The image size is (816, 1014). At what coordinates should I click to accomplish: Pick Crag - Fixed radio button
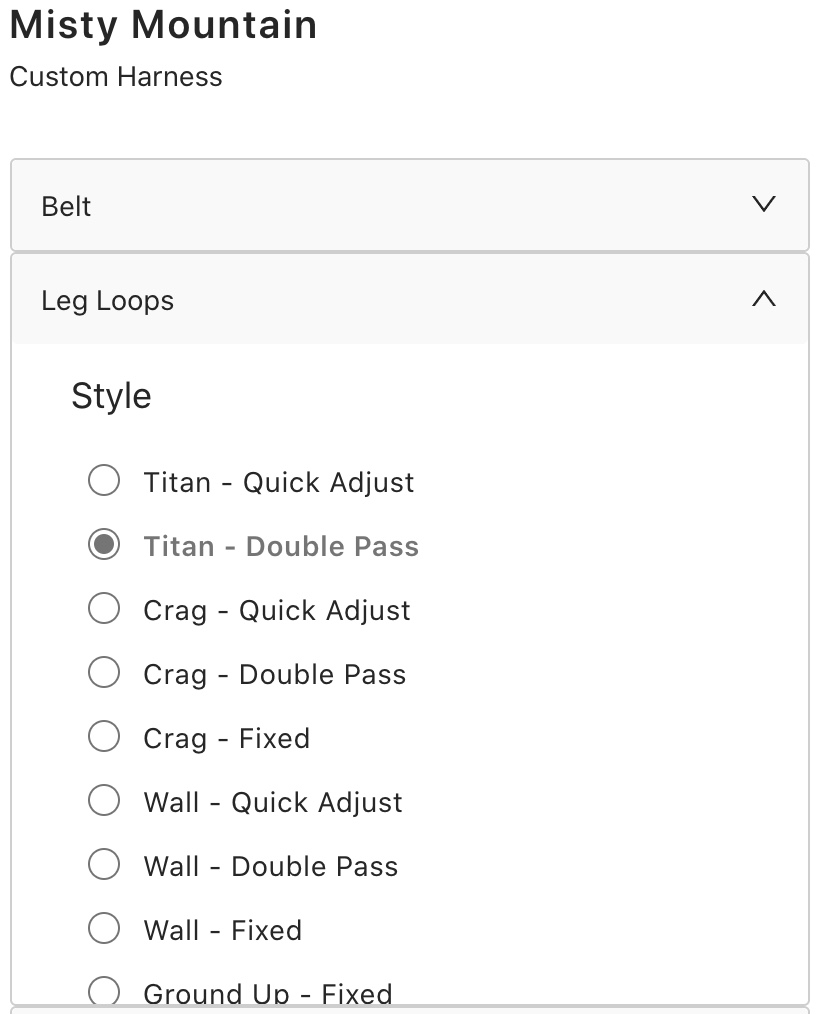click(104, 737)
